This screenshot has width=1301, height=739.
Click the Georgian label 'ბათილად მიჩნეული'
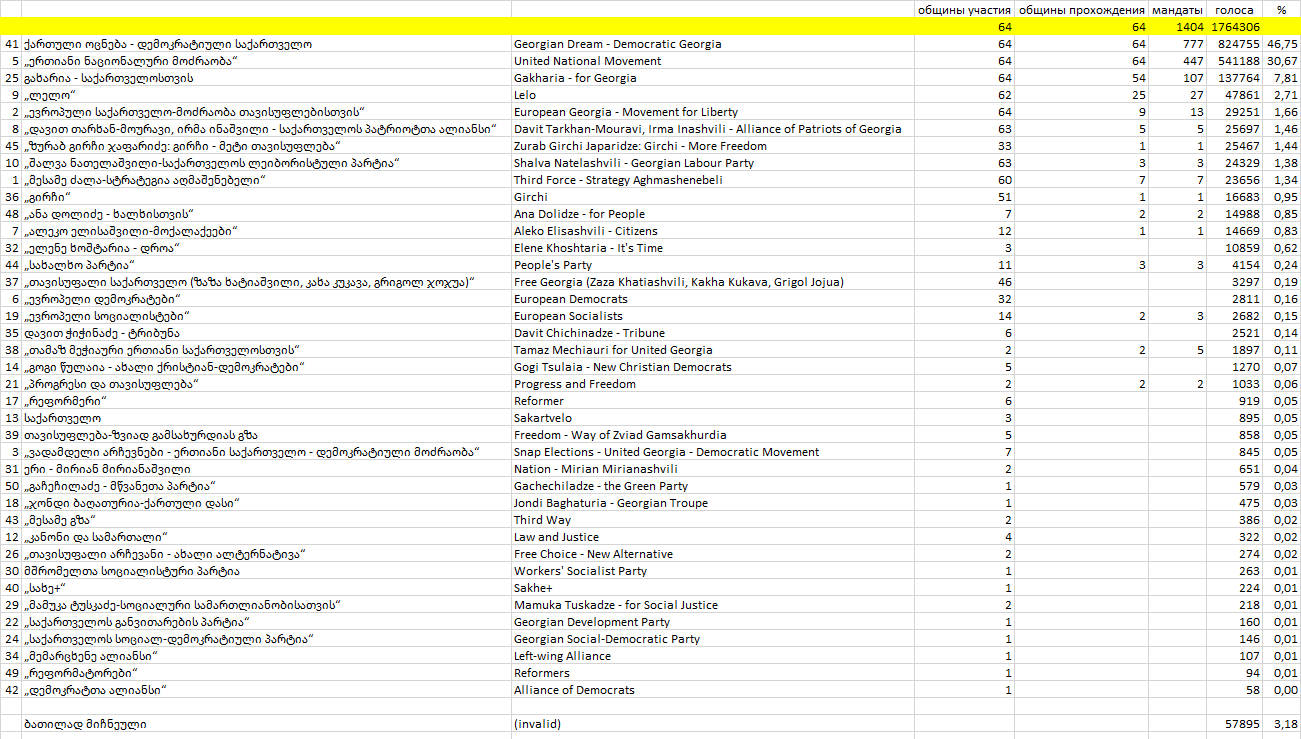click(x=266, y=724)
